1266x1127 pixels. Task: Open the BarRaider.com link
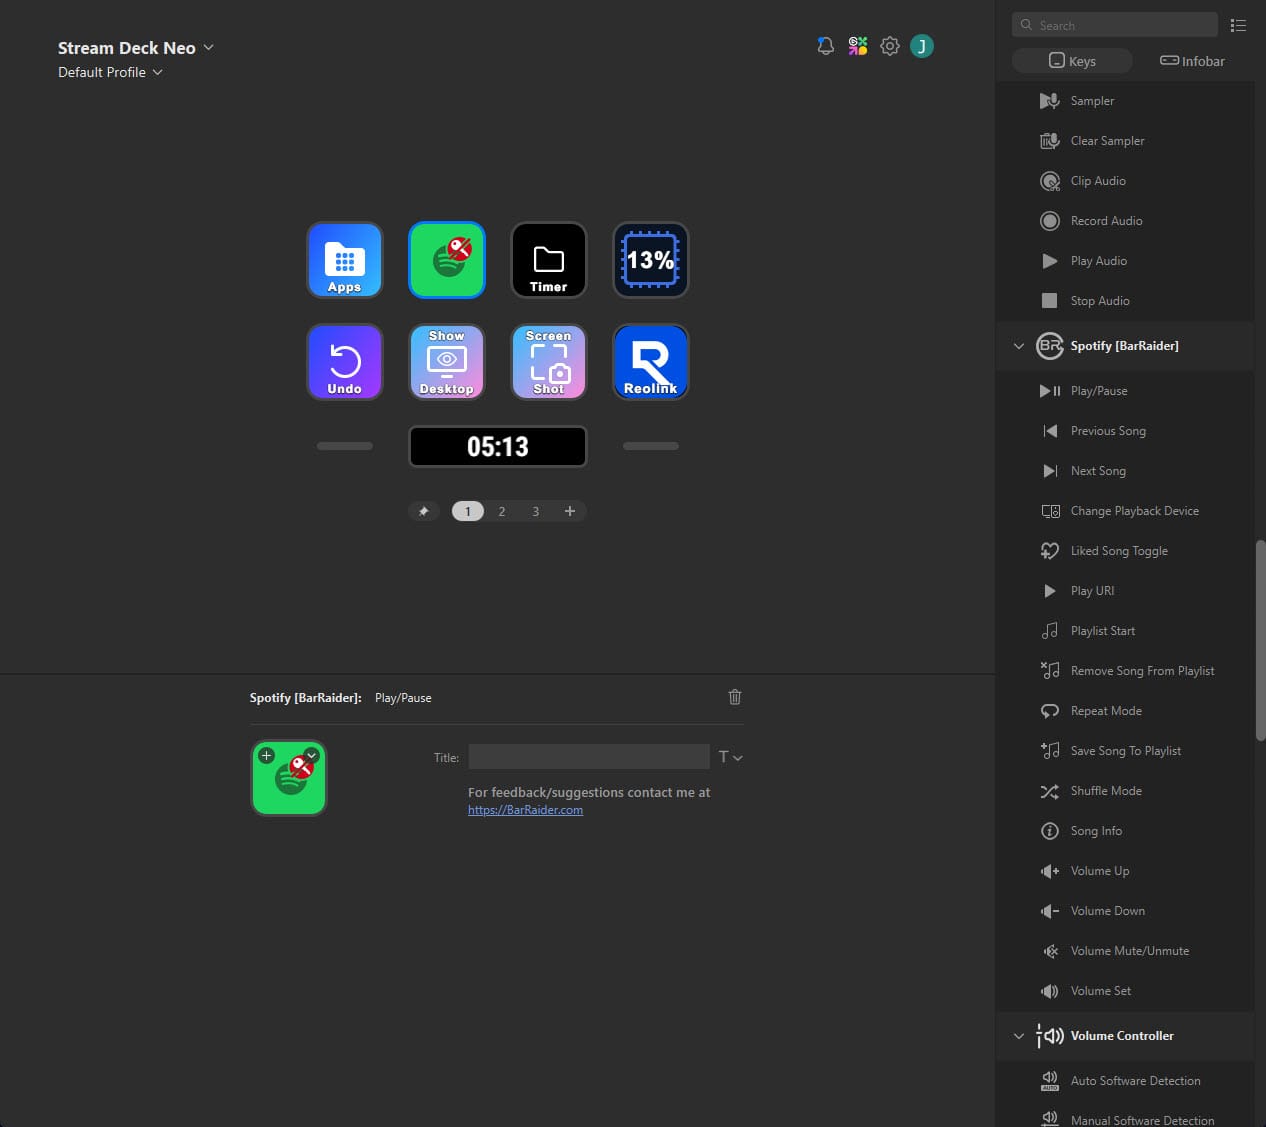(x=525, y=810)
